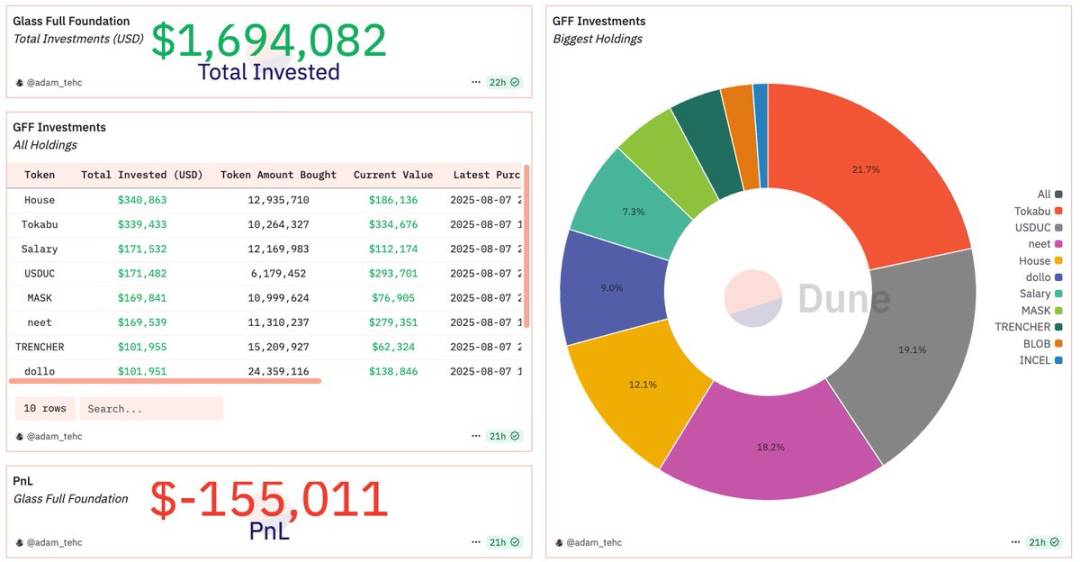1080x562 pixels.
Task: Open three-dot menu on PnL panel
Action: tap(476, 542)
